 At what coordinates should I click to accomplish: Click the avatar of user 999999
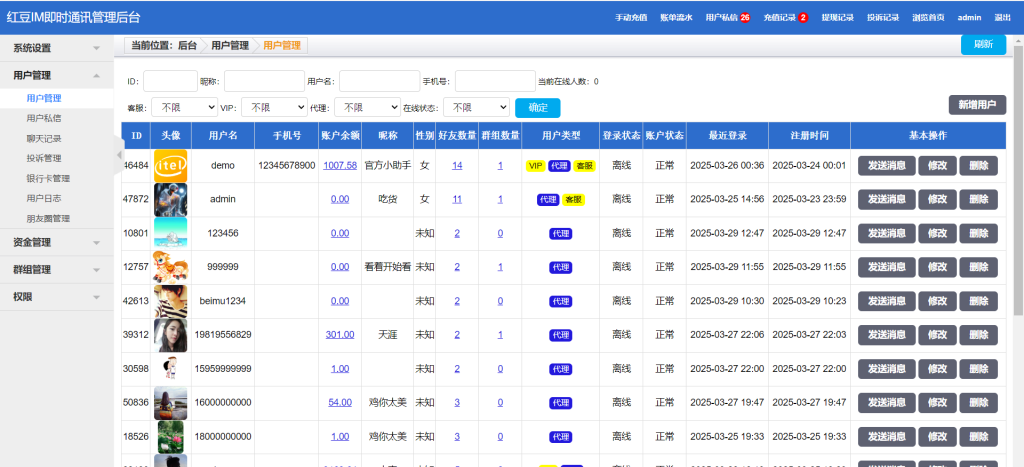click(x=170, y=267)
